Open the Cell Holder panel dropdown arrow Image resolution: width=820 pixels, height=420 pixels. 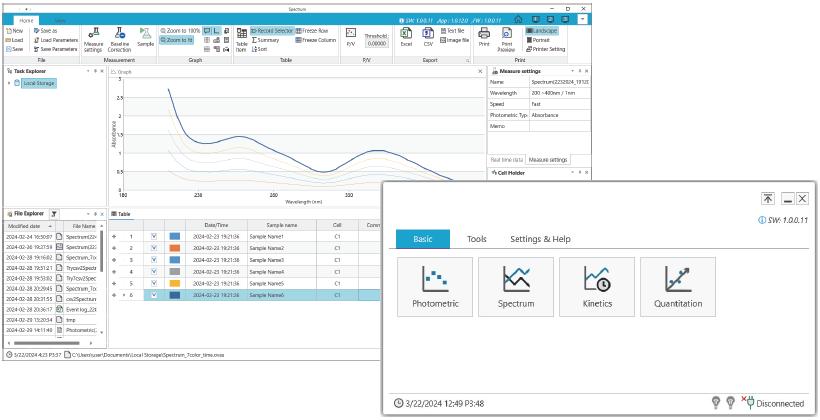[573, 173]
